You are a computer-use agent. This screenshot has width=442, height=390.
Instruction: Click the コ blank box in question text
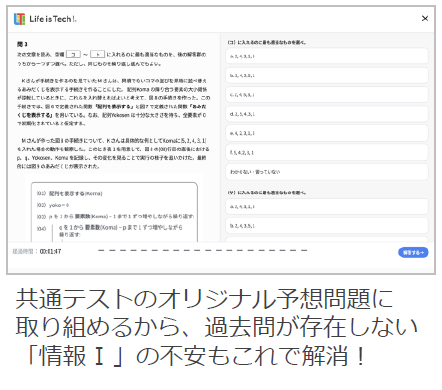(x=73, y=54)
